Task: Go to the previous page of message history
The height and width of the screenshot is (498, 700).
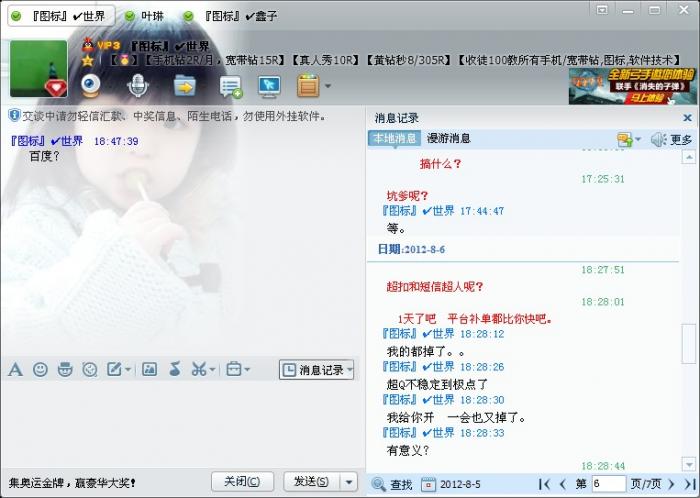Action: [x=562, y=484]
